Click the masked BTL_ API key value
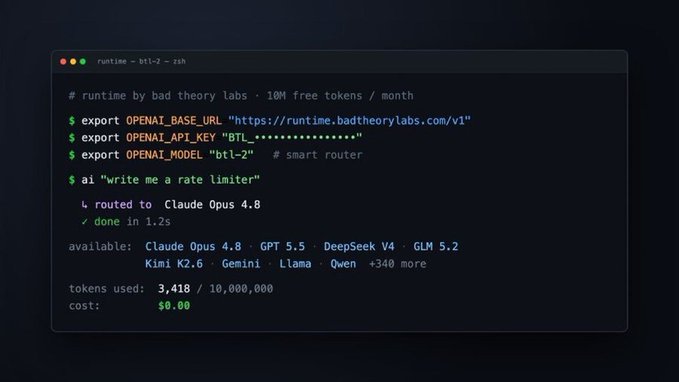This screenshot has height=382, width=679. pos(292,138)
